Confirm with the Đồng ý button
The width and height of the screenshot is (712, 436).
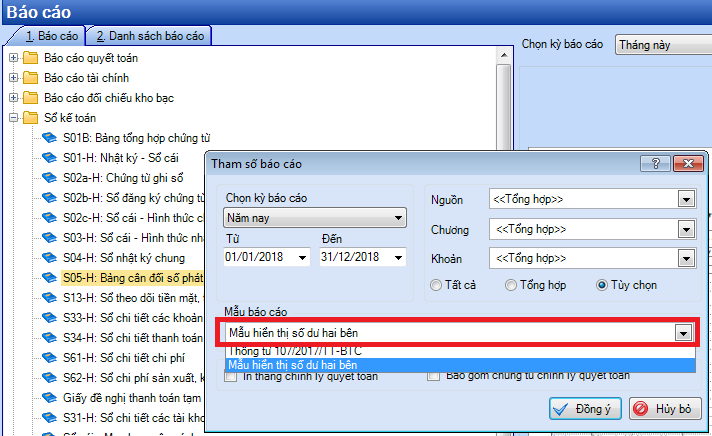[x=587, y=409]
